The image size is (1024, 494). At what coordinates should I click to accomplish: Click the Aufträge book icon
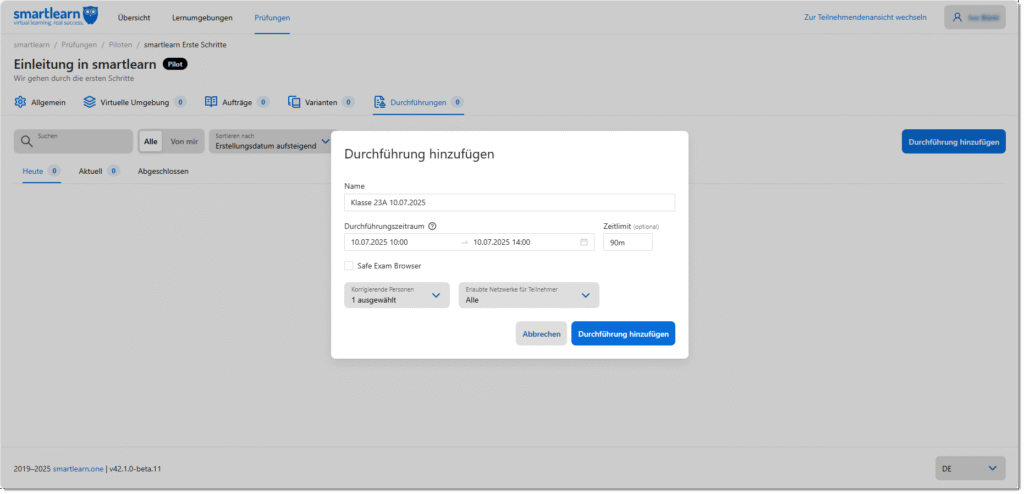[211, 102]
